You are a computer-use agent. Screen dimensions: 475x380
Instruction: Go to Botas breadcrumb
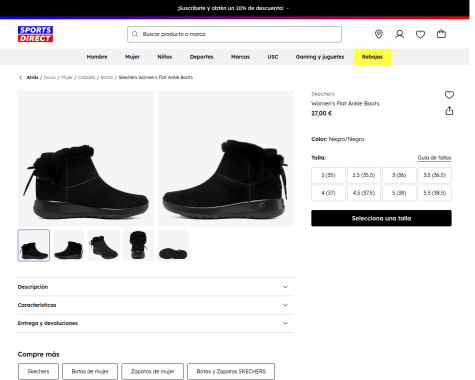pos(107,77)
